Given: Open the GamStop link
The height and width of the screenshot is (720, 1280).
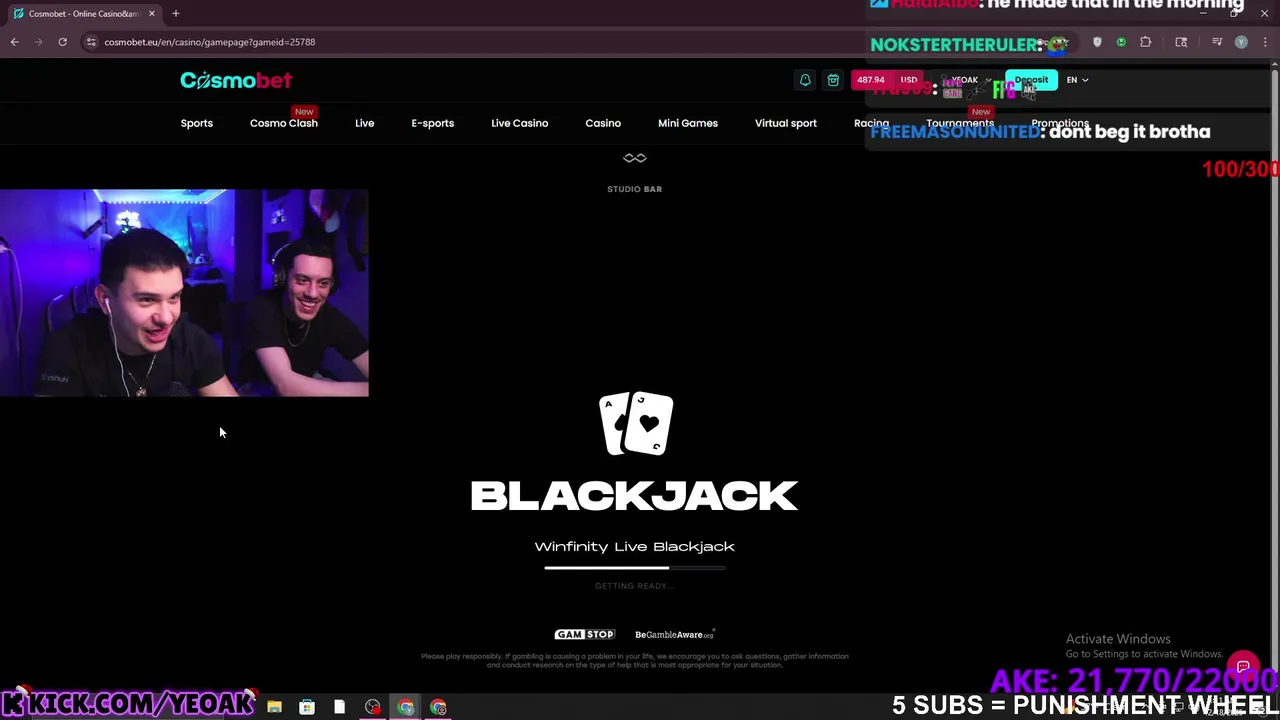Looking at the screenshot, I should click(585, 634).
